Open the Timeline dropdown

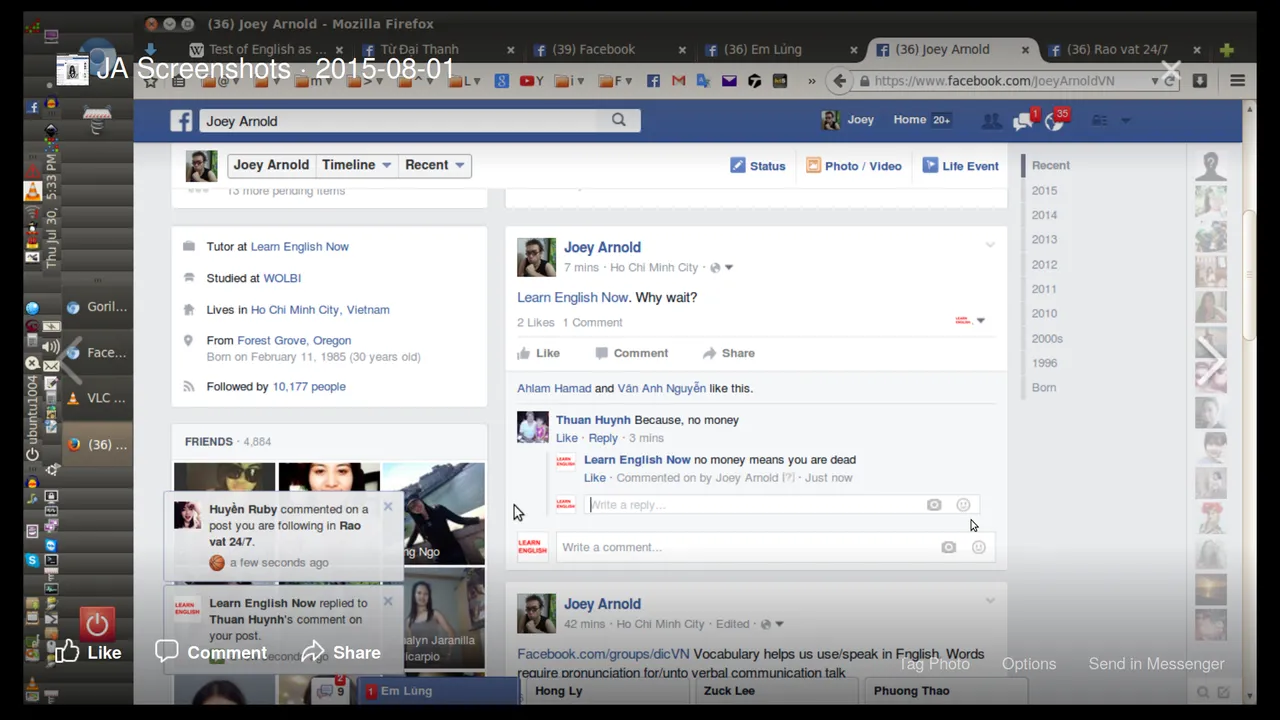pyautogui.click(x=356, y=165)
